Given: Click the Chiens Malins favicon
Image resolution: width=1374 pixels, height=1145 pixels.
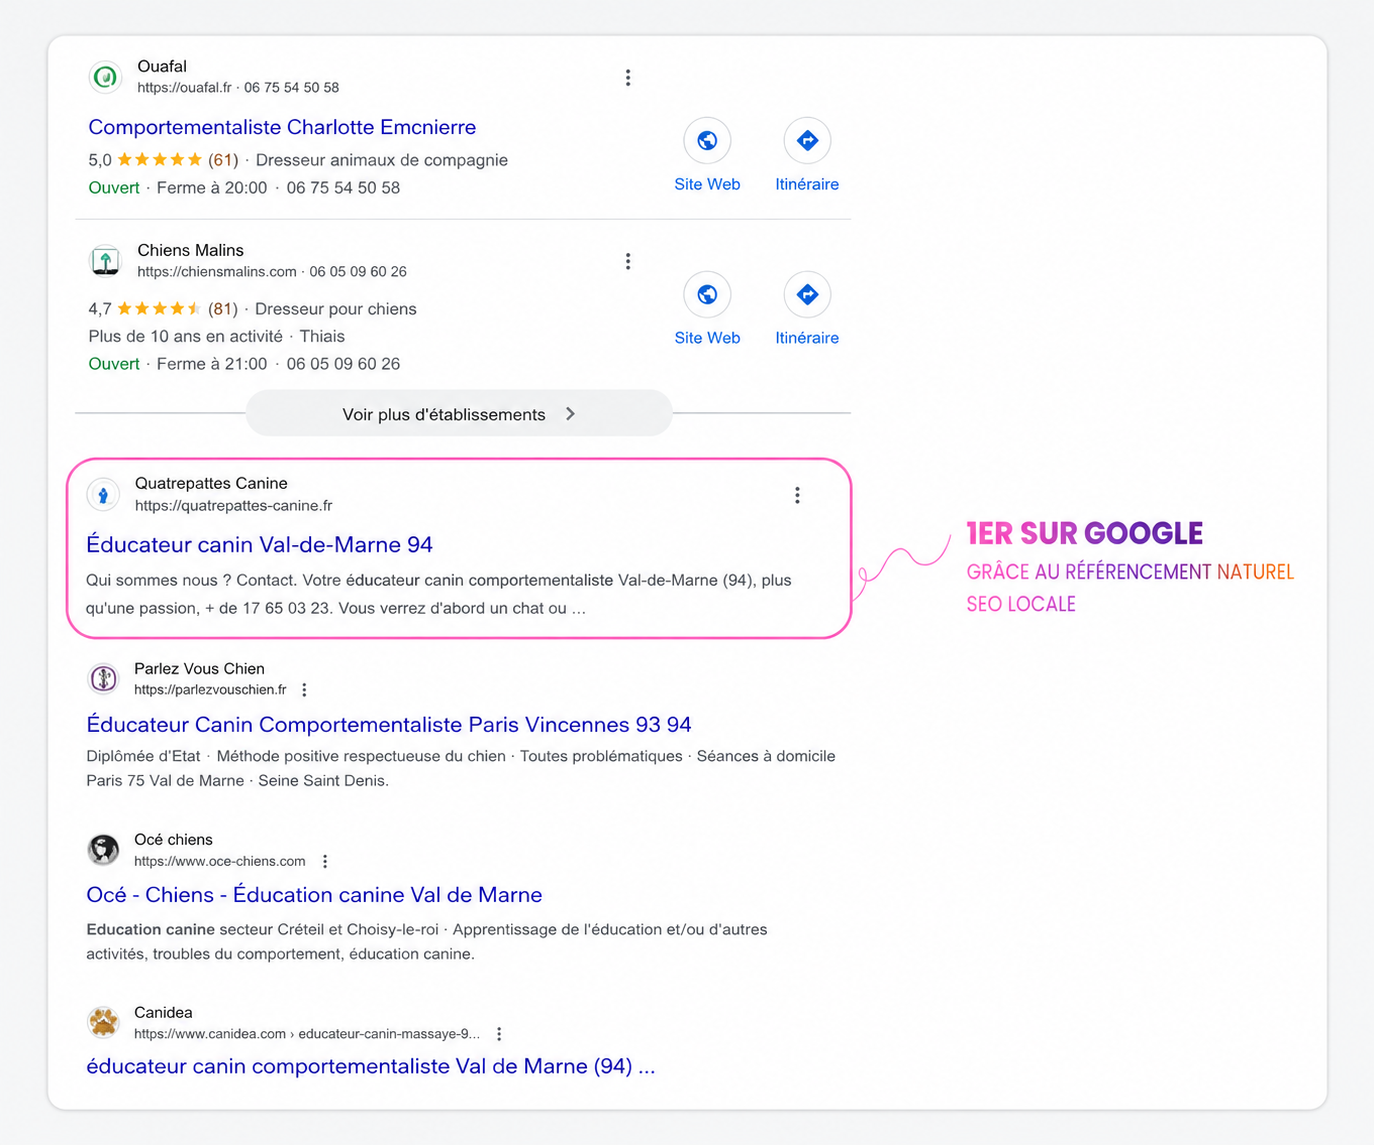Looking at the screenshot, I should coord(105,261).
